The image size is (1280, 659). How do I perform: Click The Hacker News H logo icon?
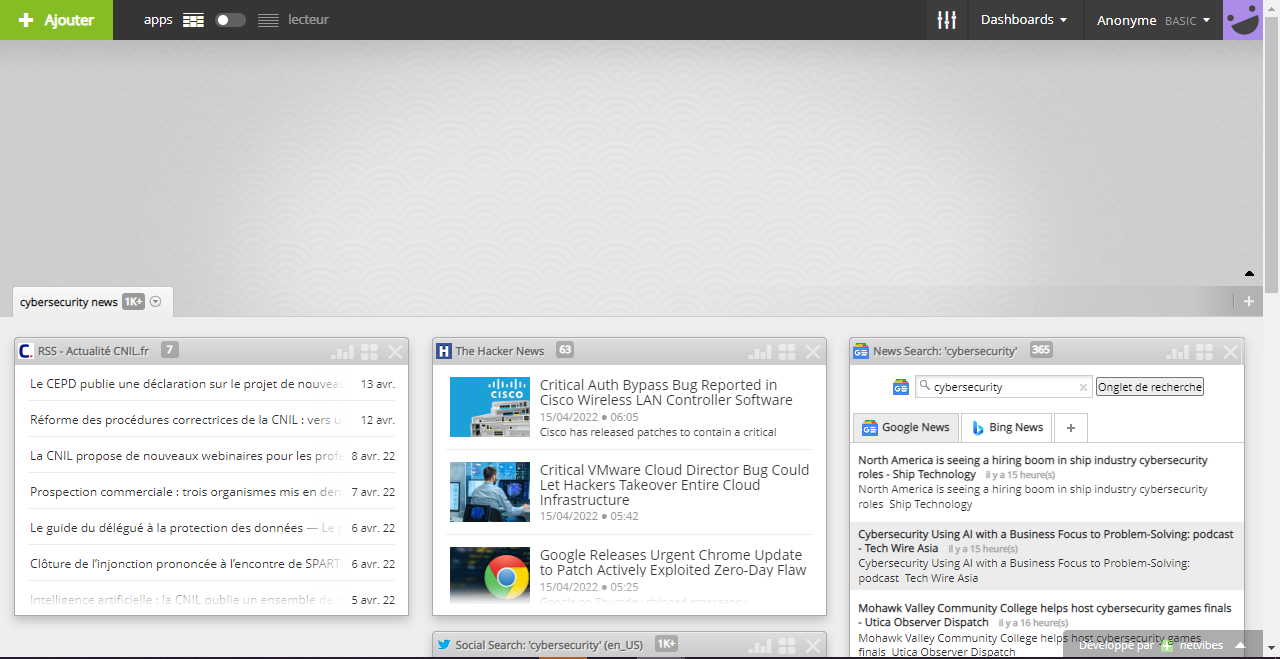coord(444,351)
